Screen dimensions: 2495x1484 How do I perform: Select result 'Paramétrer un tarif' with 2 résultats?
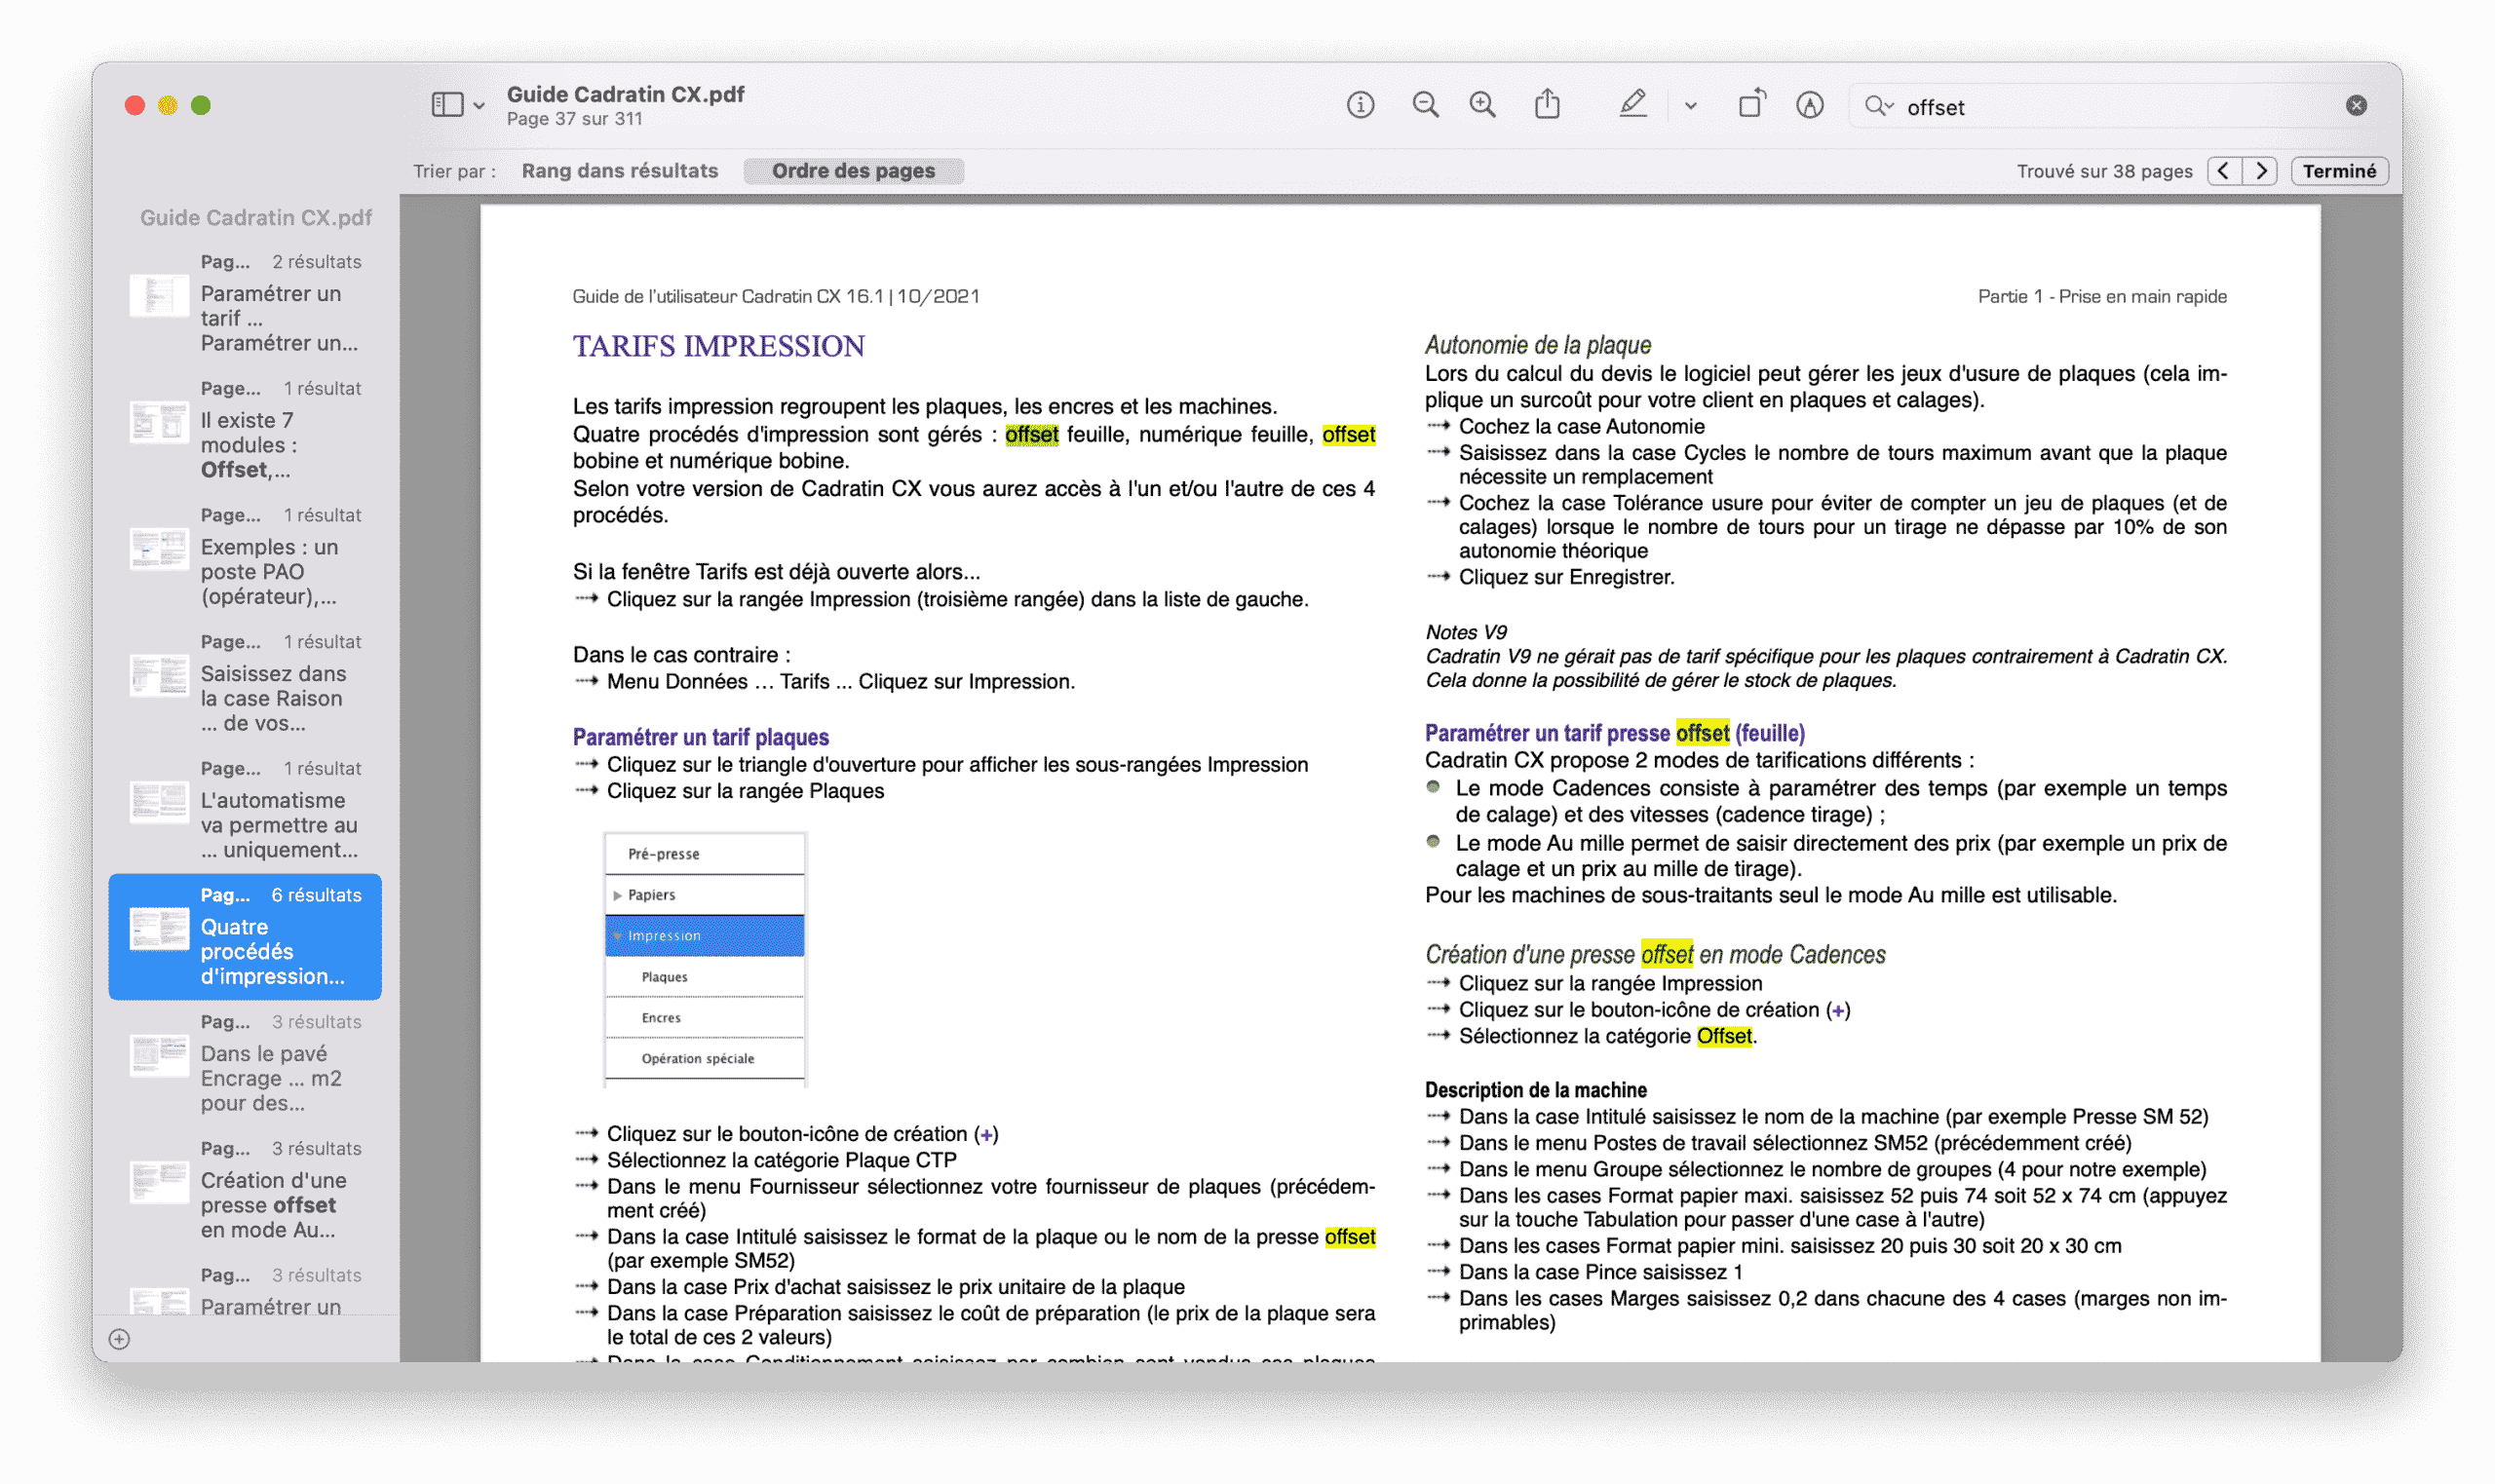[245, 303]
